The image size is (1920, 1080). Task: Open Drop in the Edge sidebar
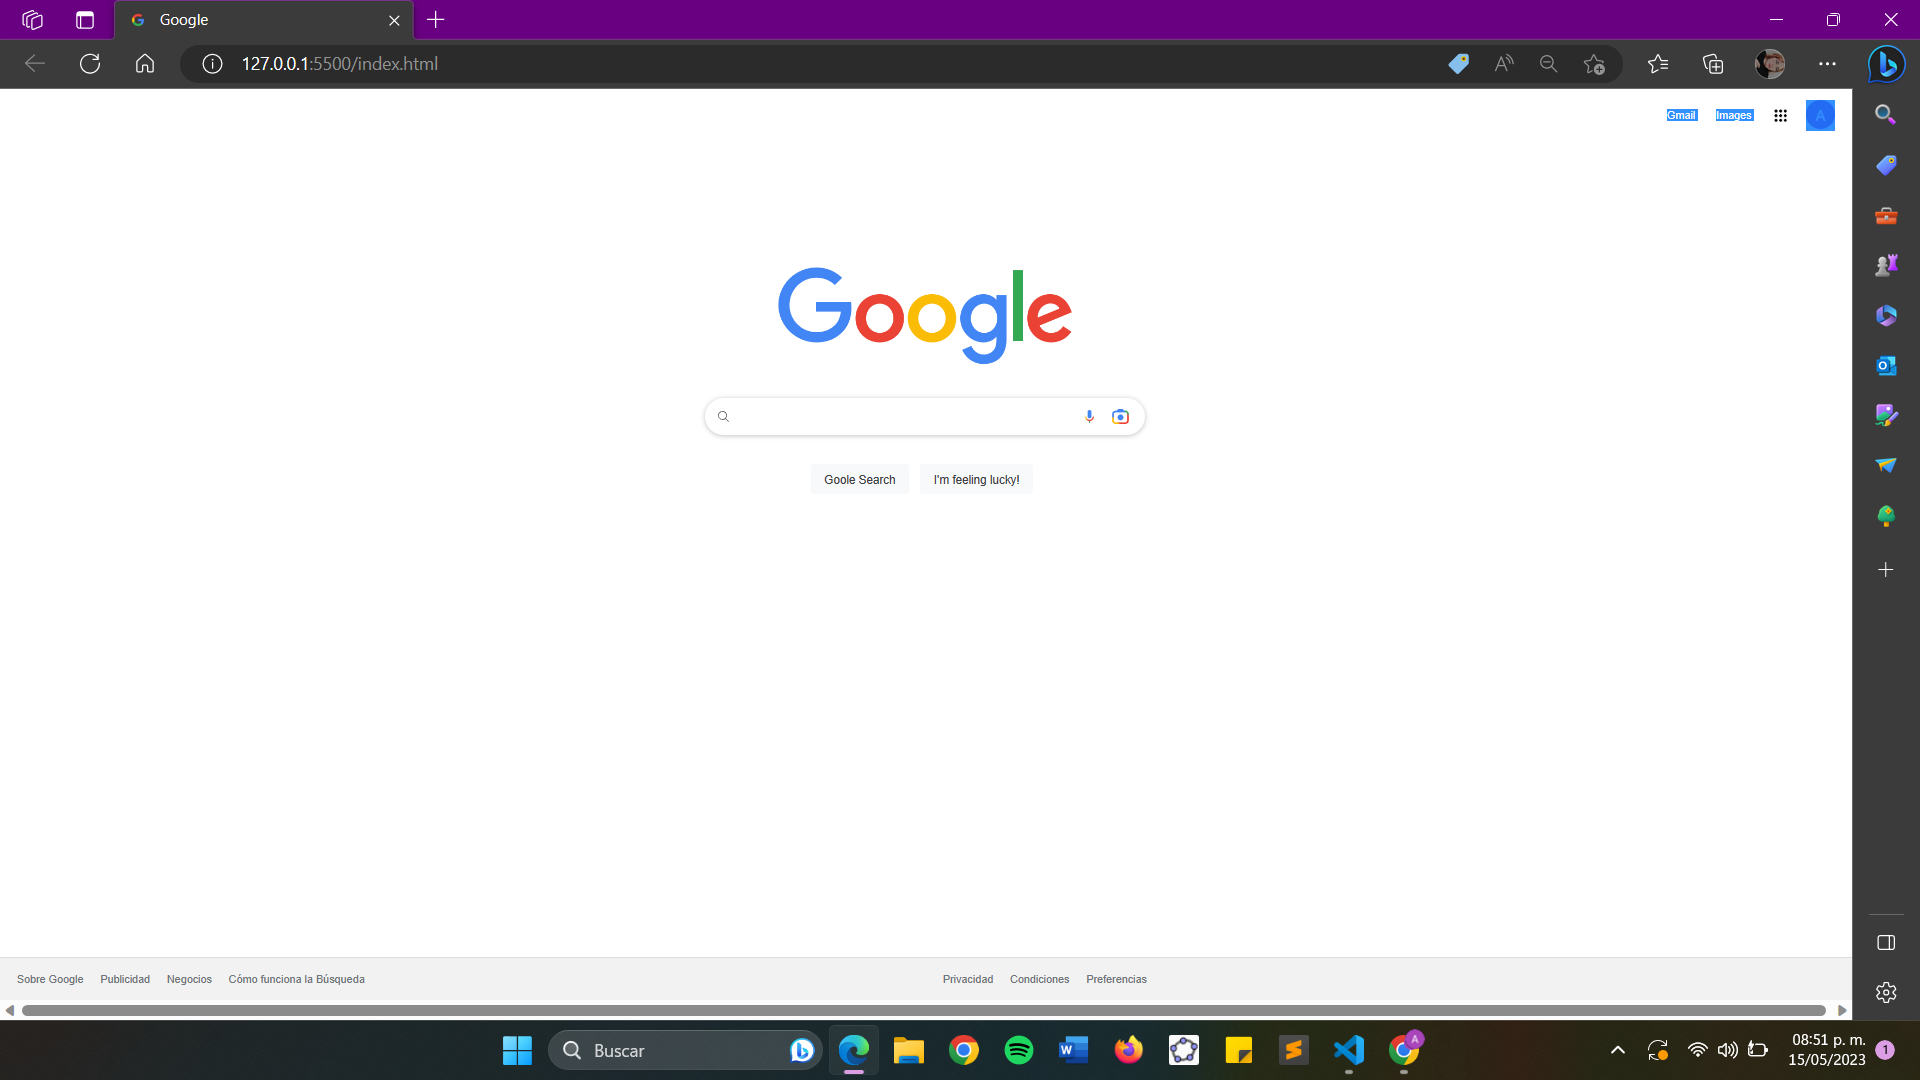pyautogui.click(x=1886, y=465)
